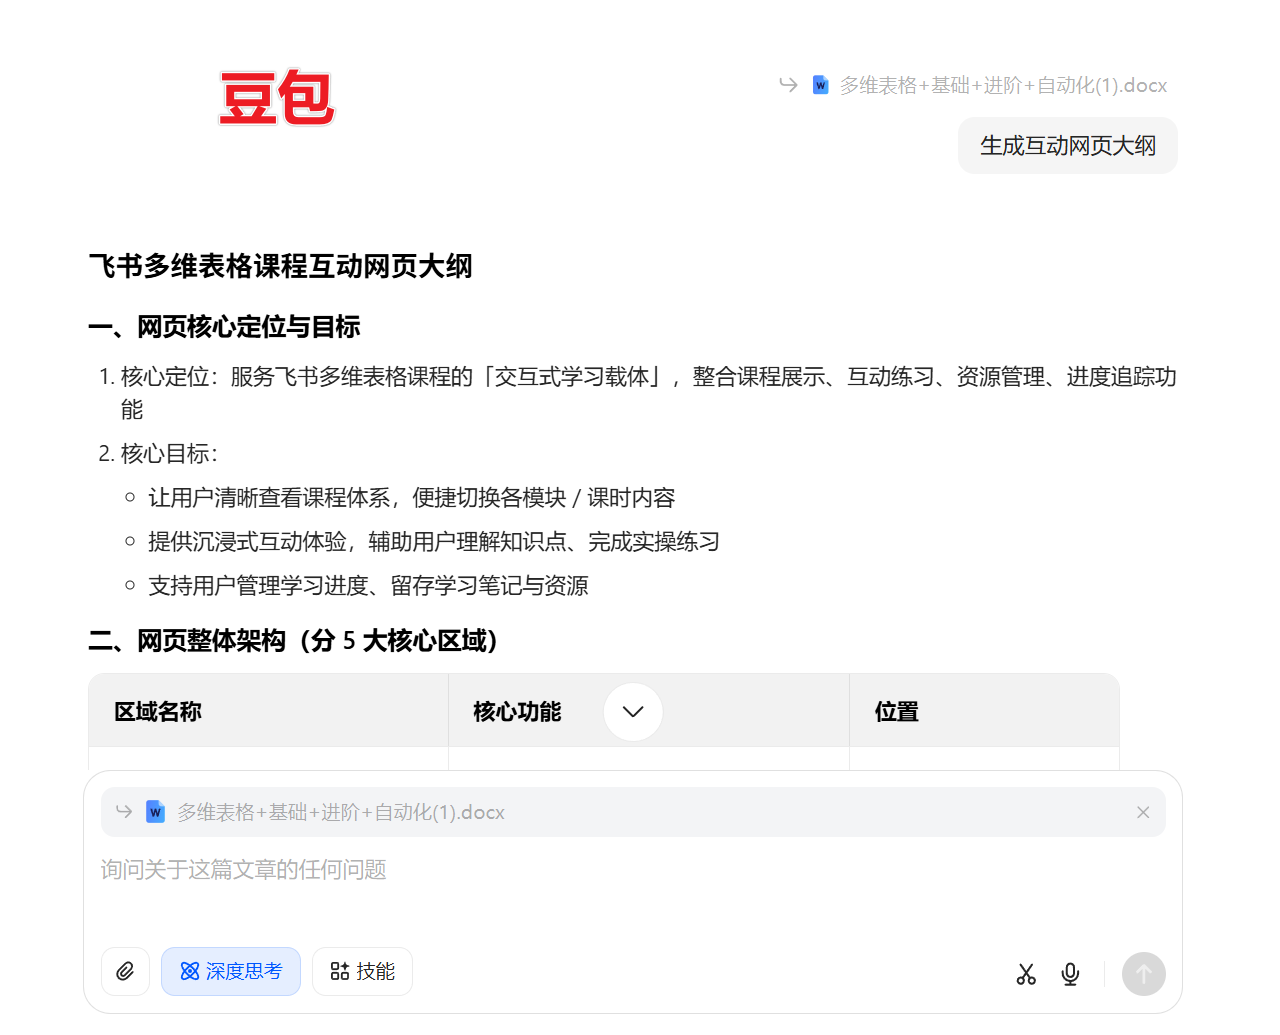
Task: Click the 核心目标 list item
Action: [159, 454]
